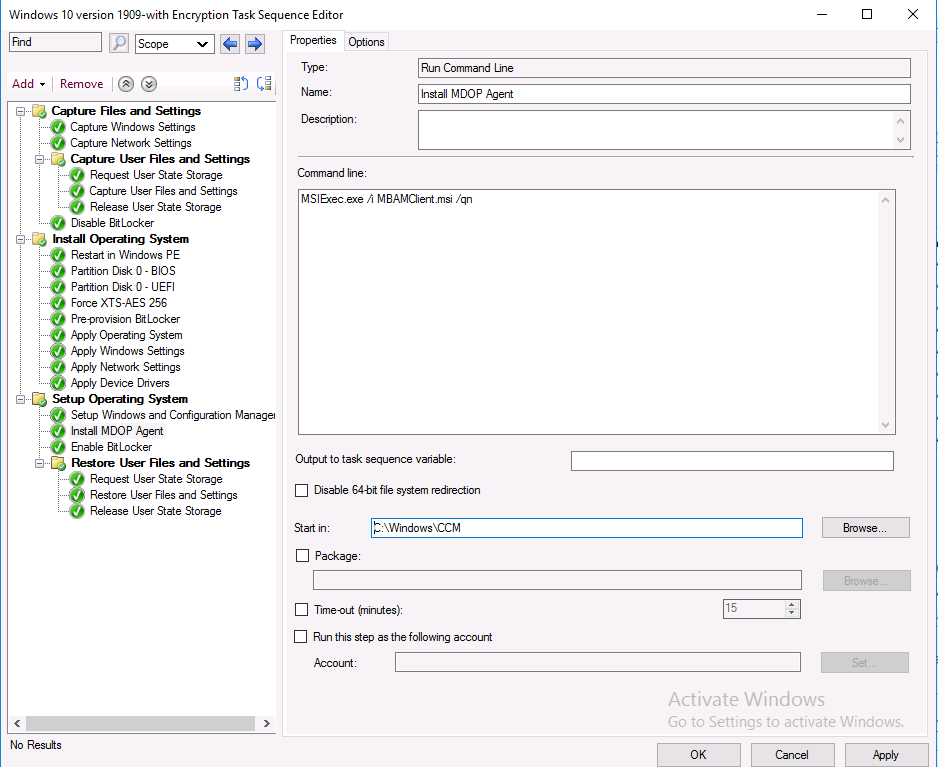Go to next search result arrow
The height and width of the screenshot is (767, 938).
[255, 43]
